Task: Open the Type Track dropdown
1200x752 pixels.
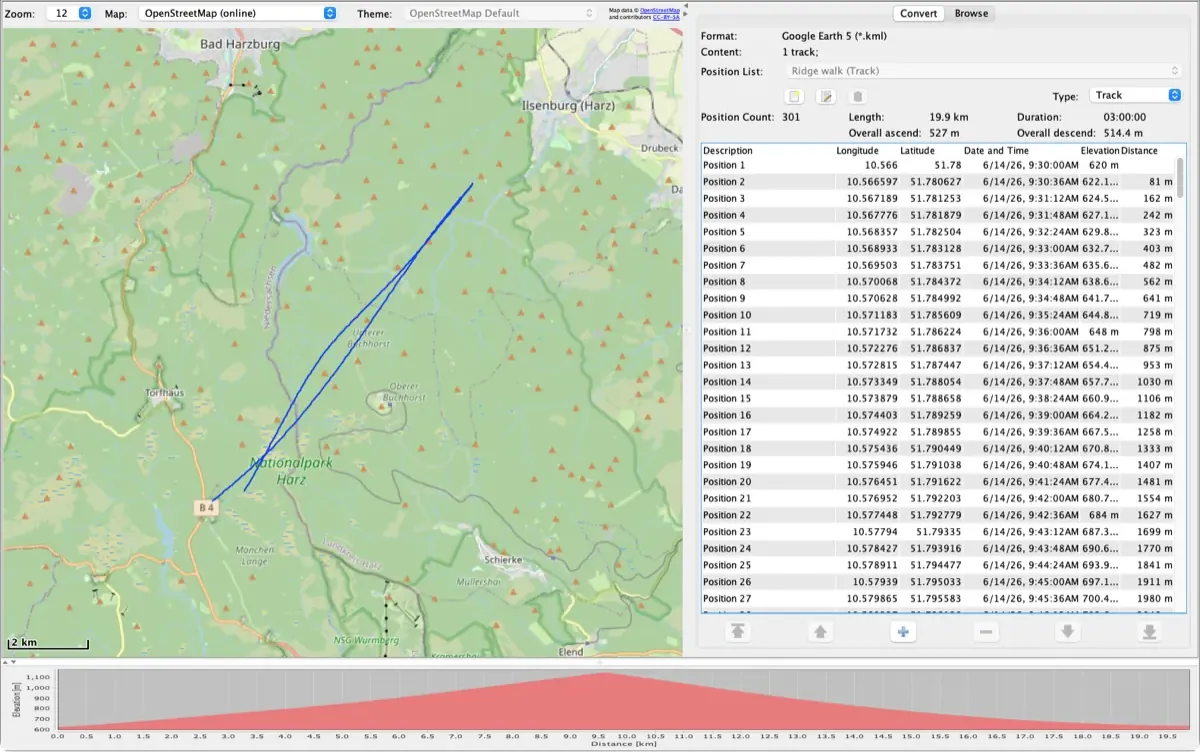Action: coord(1135,95)
